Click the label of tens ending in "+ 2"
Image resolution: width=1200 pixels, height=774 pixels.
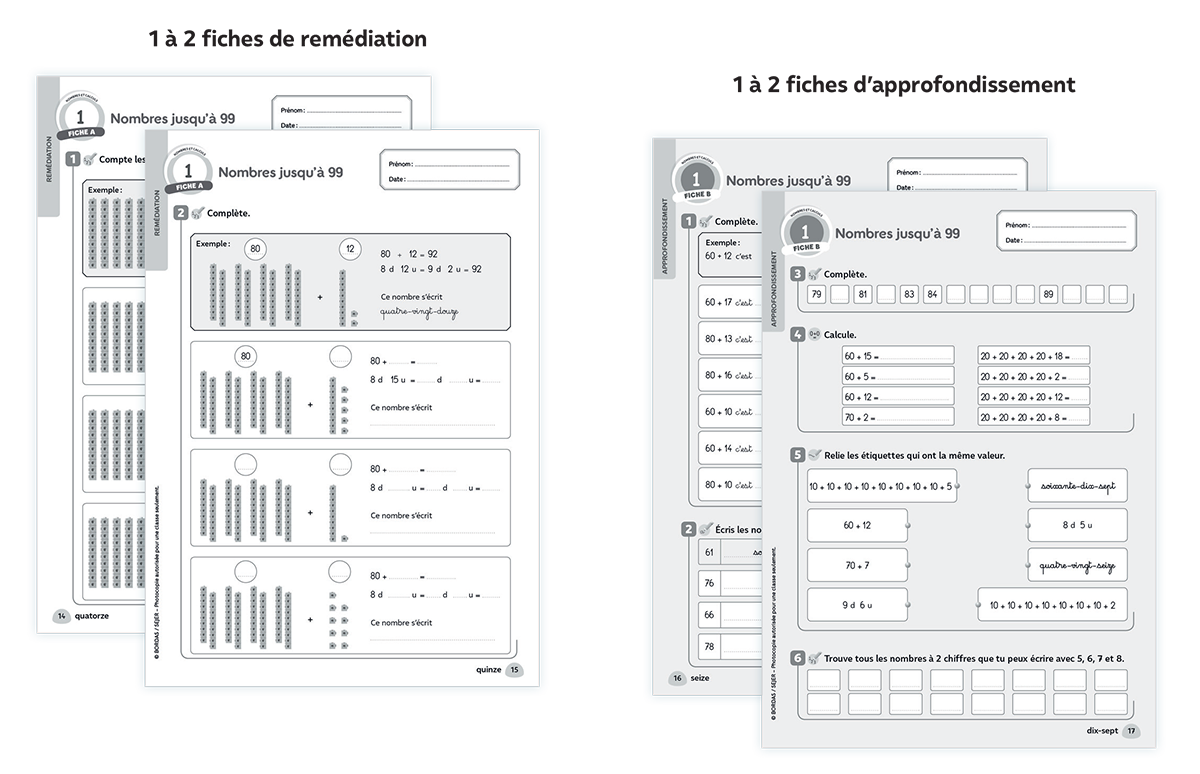pyautogui.click(x=1052, y=605)
